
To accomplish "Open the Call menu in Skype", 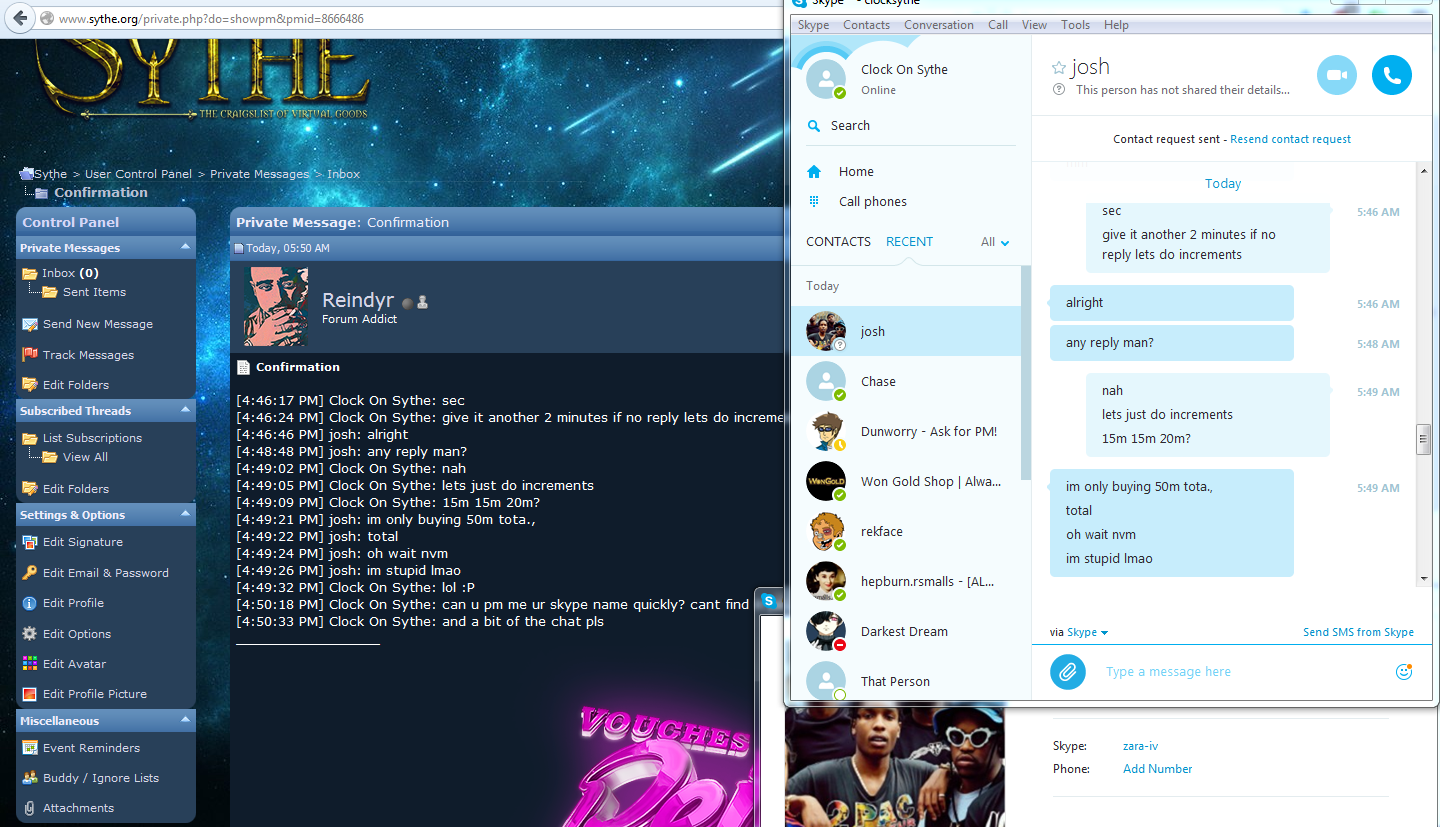I will click(998, 25).
